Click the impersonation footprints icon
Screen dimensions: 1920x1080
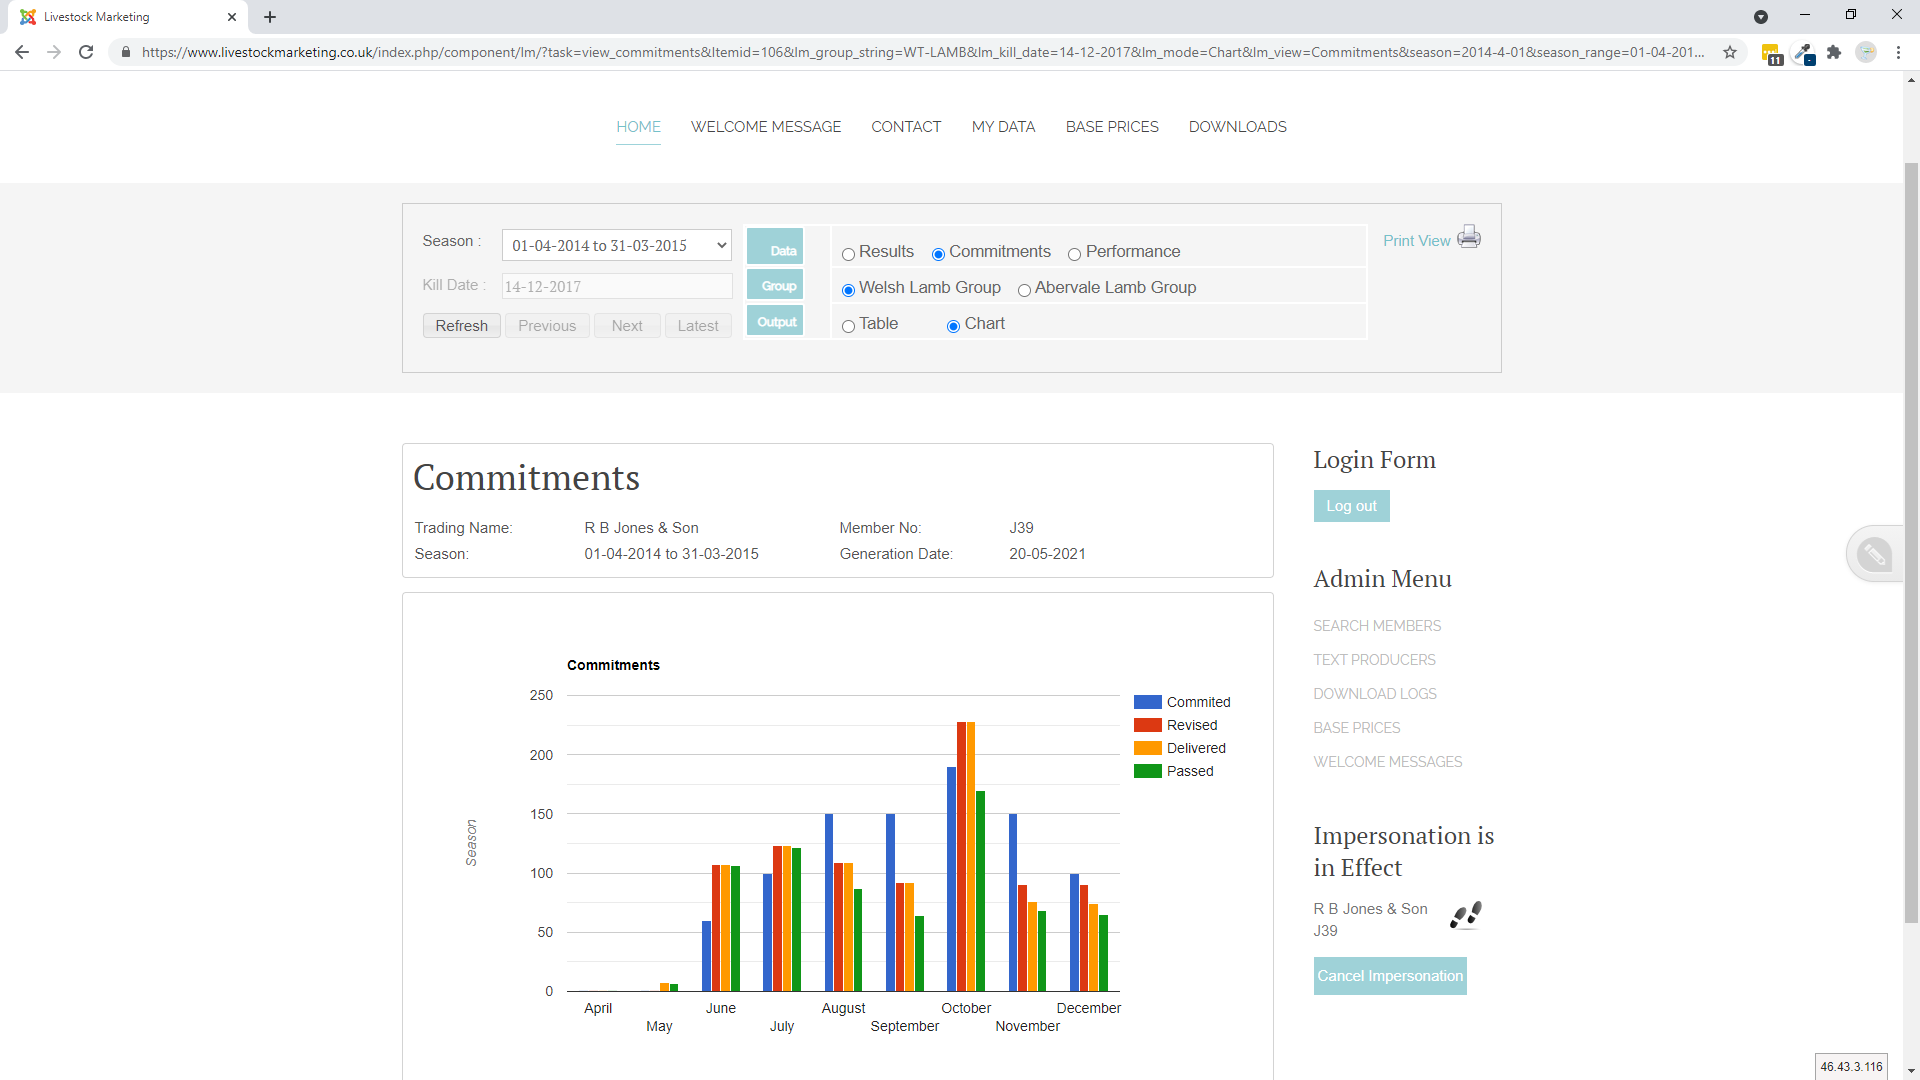coord(1465,915)
